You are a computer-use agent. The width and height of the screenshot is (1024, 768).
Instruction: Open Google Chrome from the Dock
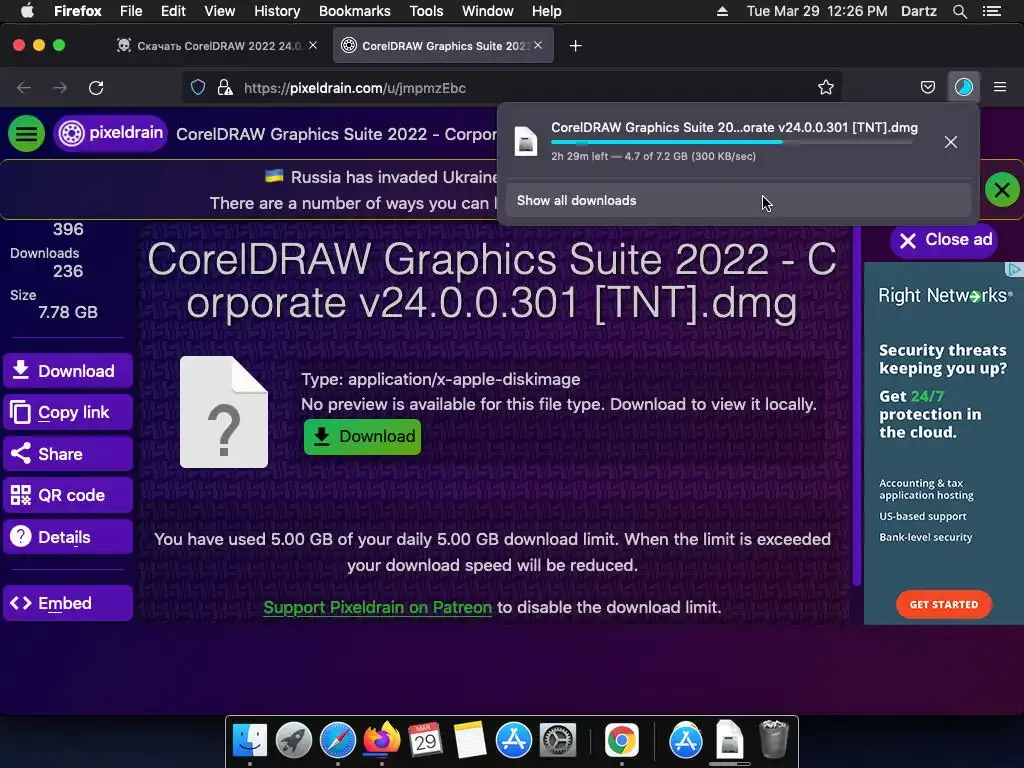coord(621,741)
